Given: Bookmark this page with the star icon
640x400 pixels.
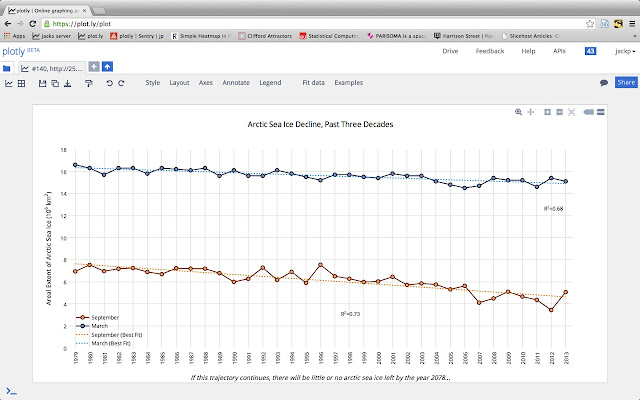Looking at the screenshot, I should [589, 24].
